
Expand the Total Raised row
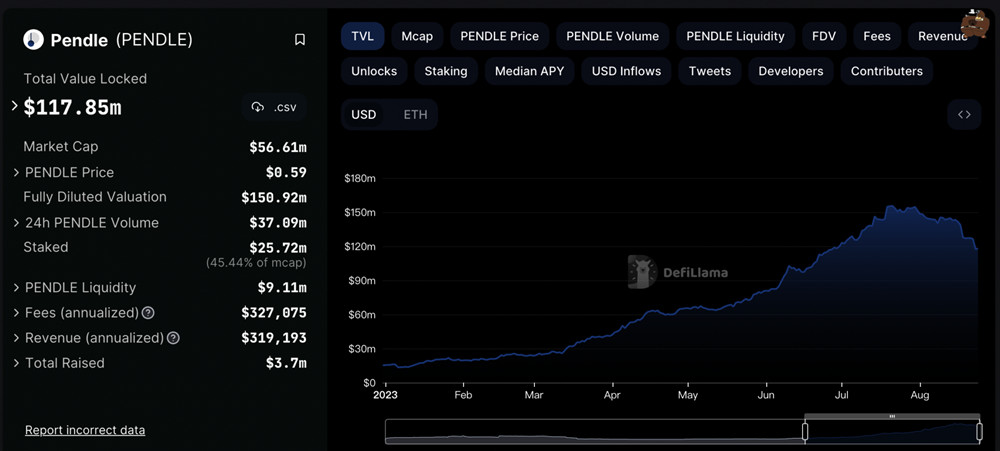[16, 363]
